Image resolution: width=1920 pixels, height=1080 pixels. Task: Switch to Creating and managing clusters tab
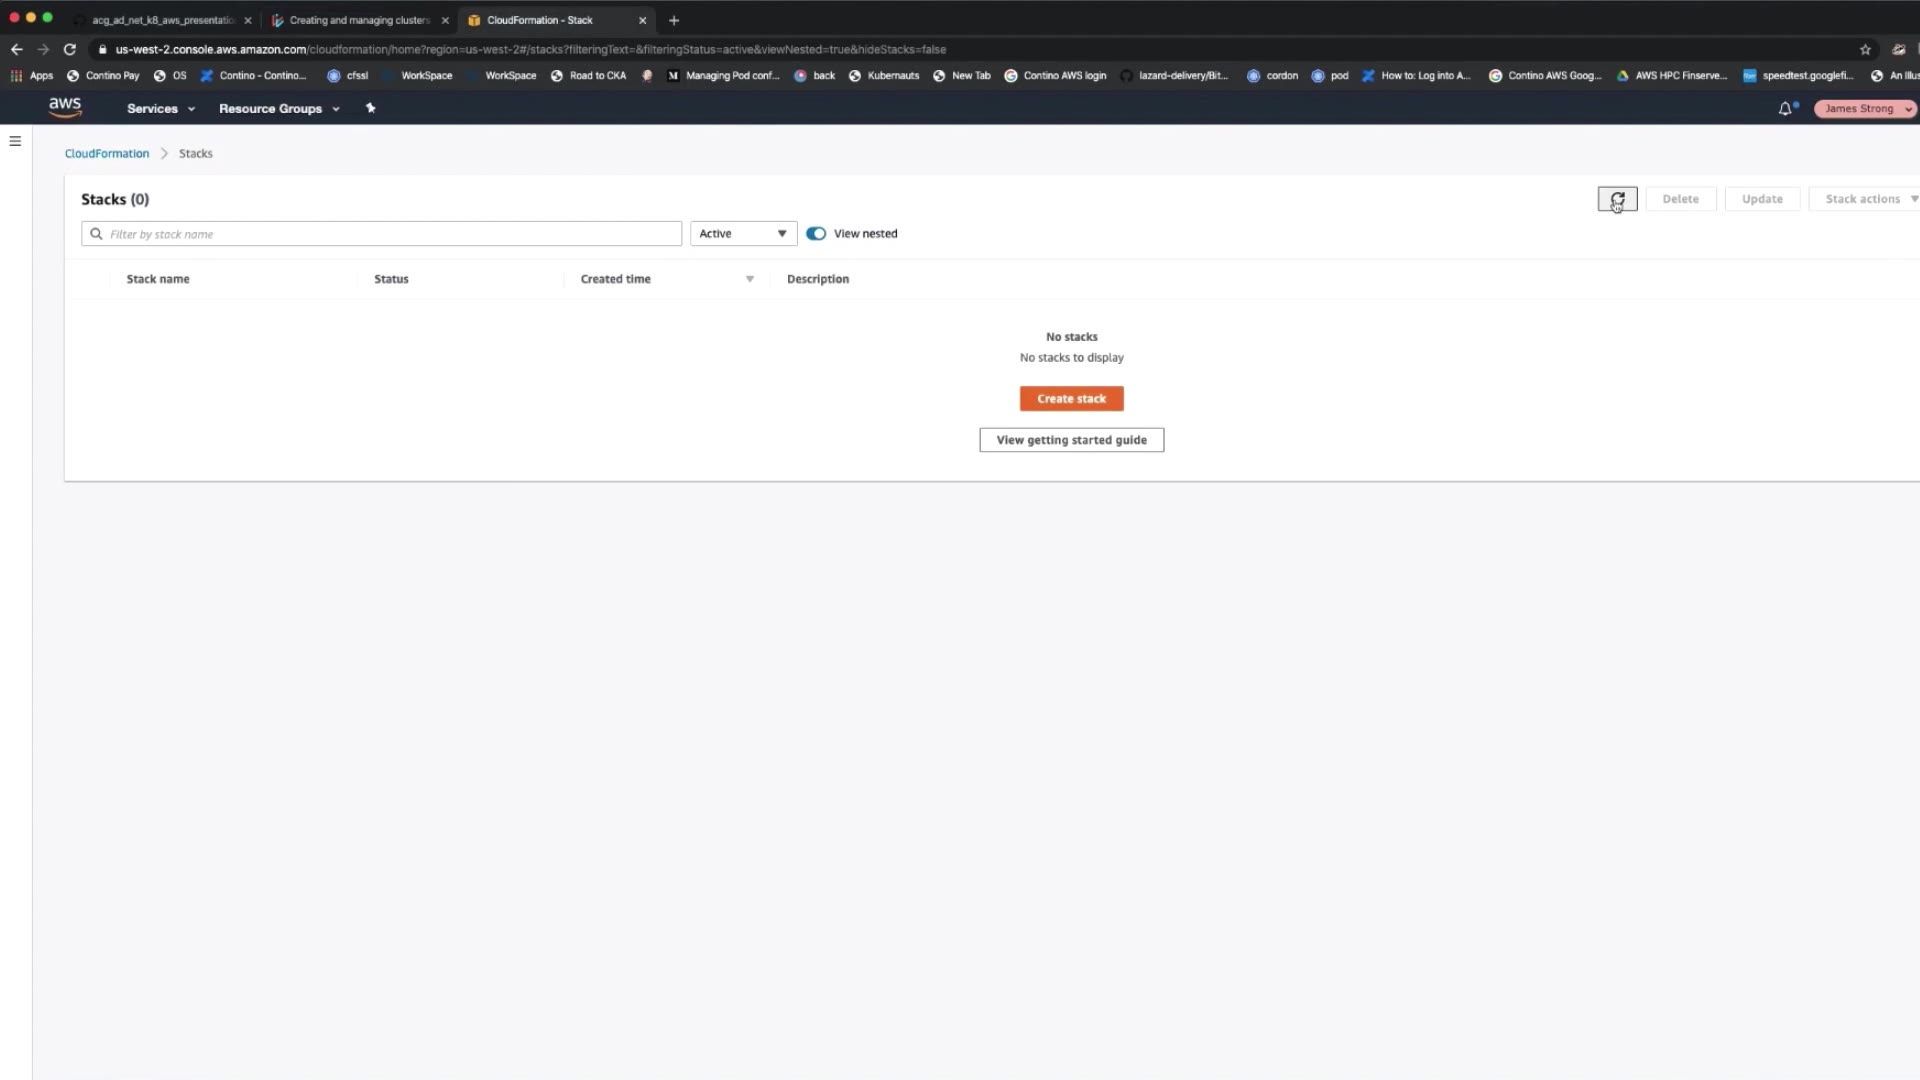[358, 20]
